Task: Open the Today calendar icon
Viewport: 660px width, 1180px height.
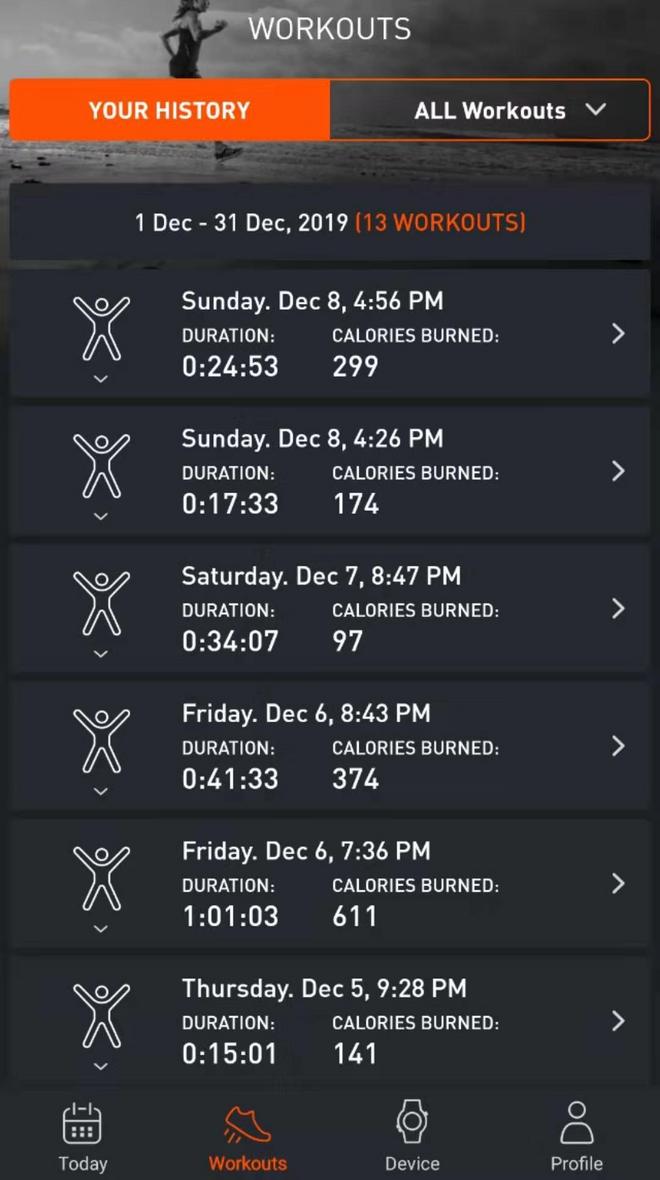Action: pyautogui.click(x=83, y=1123)
